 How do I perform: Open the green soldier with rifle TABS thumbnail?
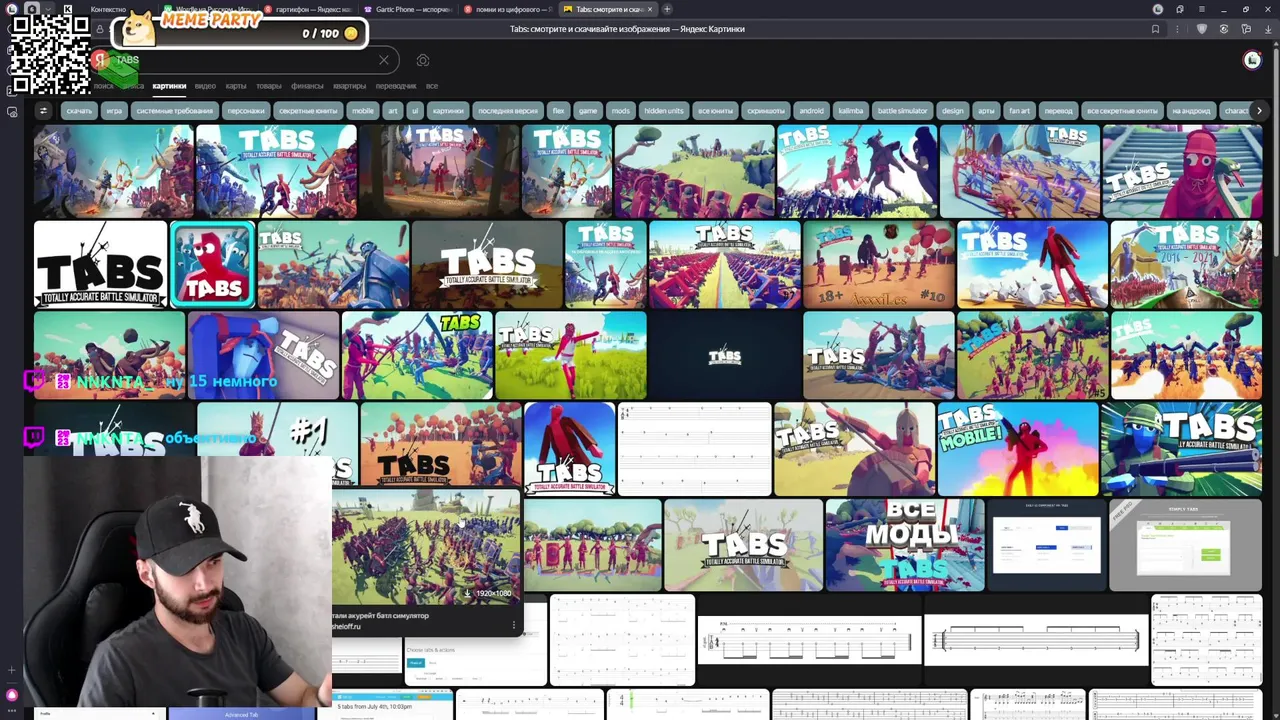1181,449
